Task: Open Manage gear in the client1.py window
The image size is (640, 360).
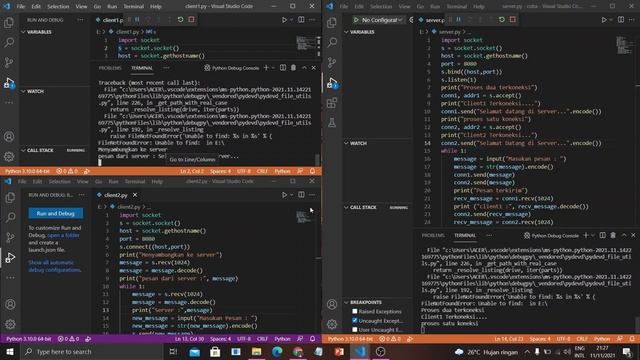Action: (x=9, y=156)
